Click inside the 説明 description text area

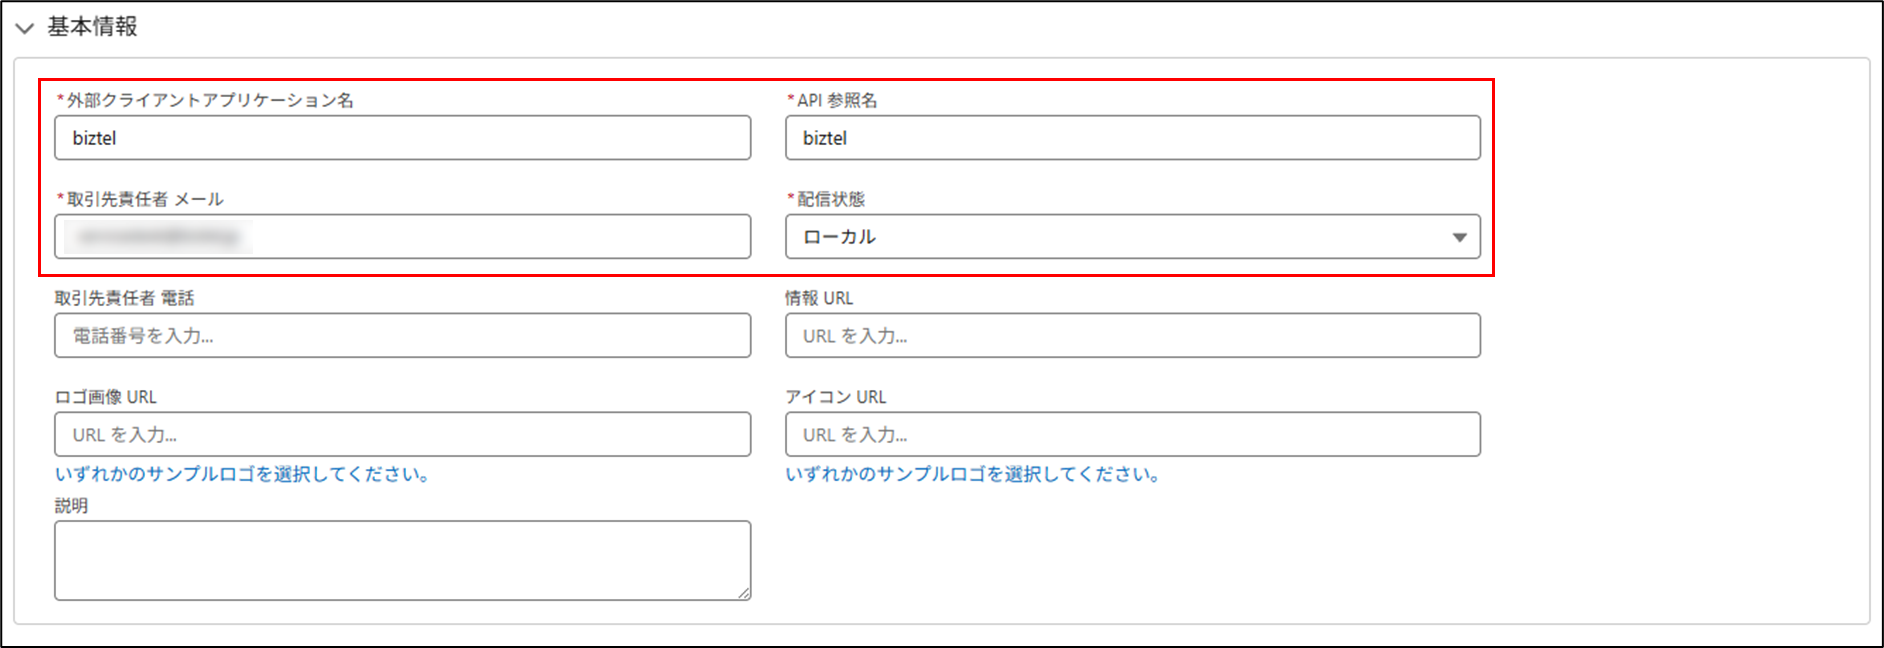pos(402,560)
